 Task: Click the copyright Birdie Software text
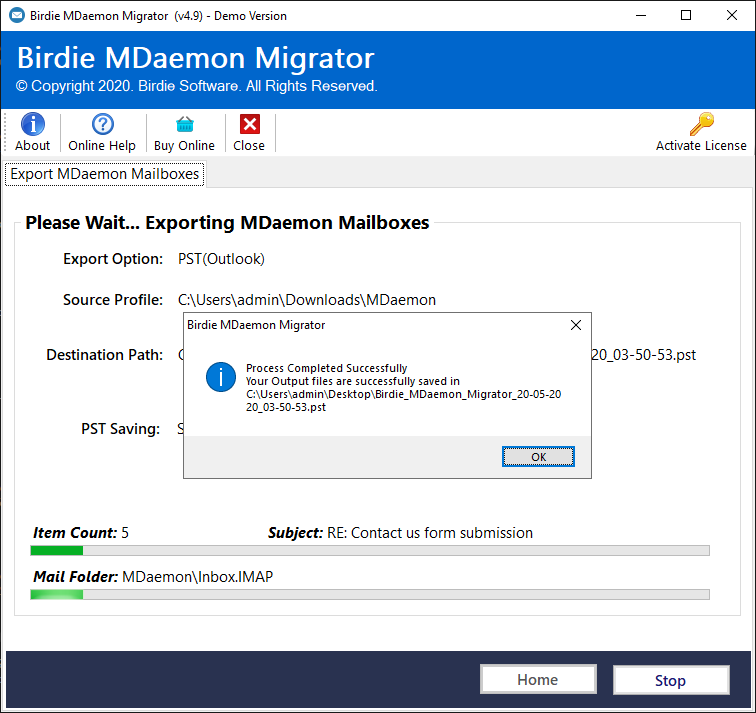point(197,86)
